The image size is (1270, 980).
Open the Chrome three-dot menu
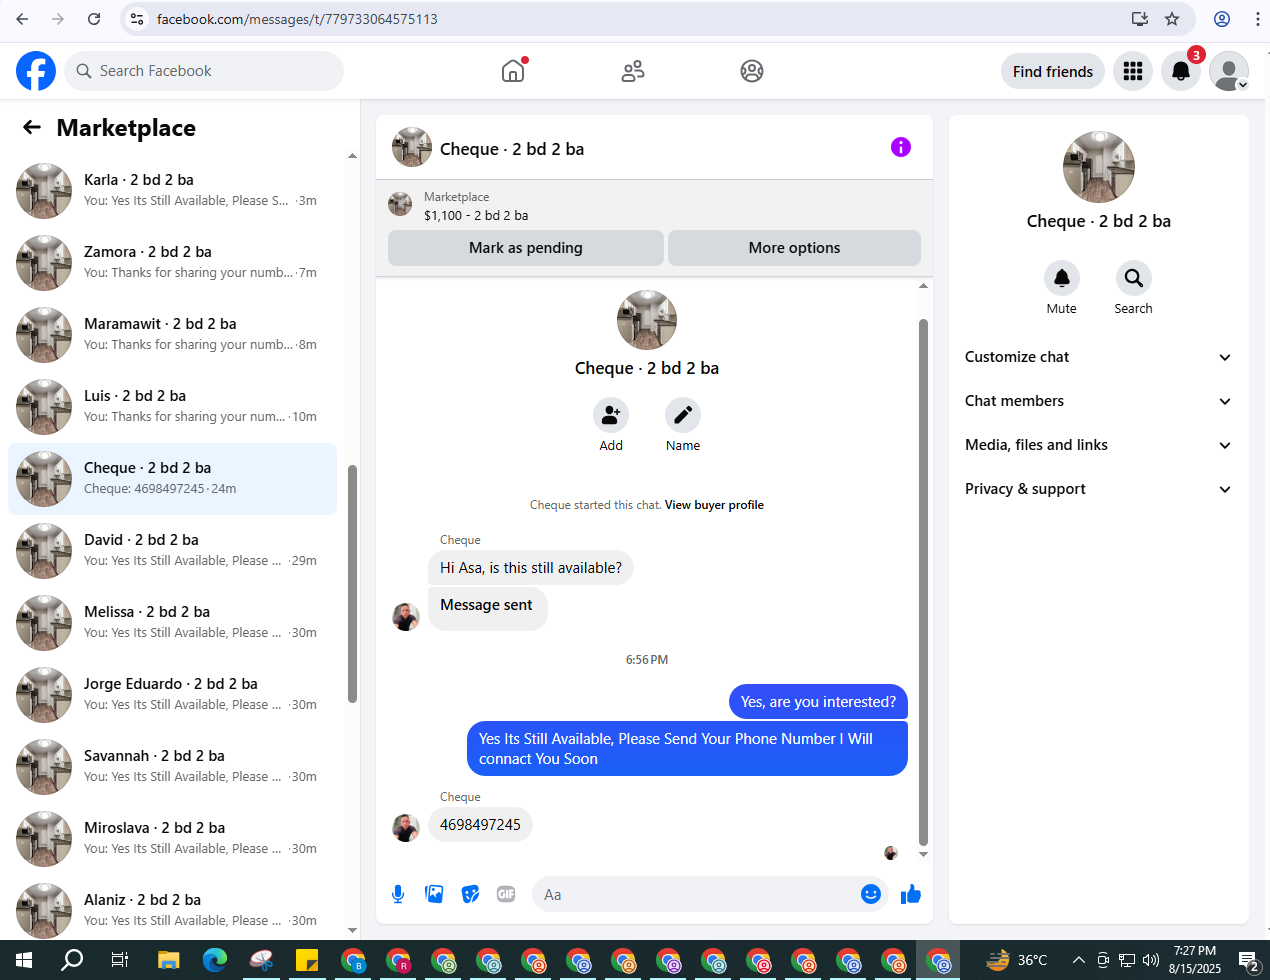pos(1257,19)
